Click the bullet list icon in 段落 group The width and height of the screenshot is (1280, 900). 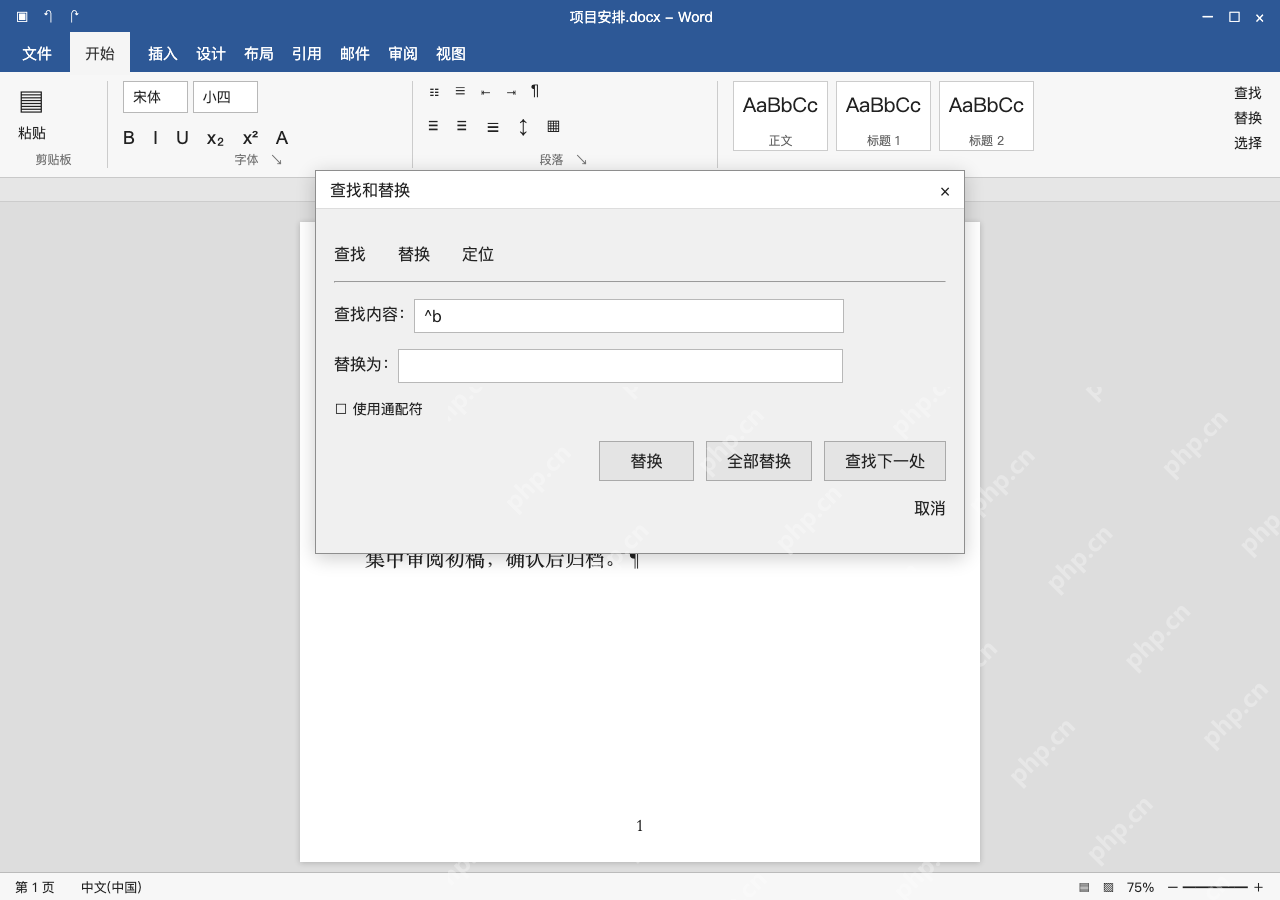pos(434,92)
